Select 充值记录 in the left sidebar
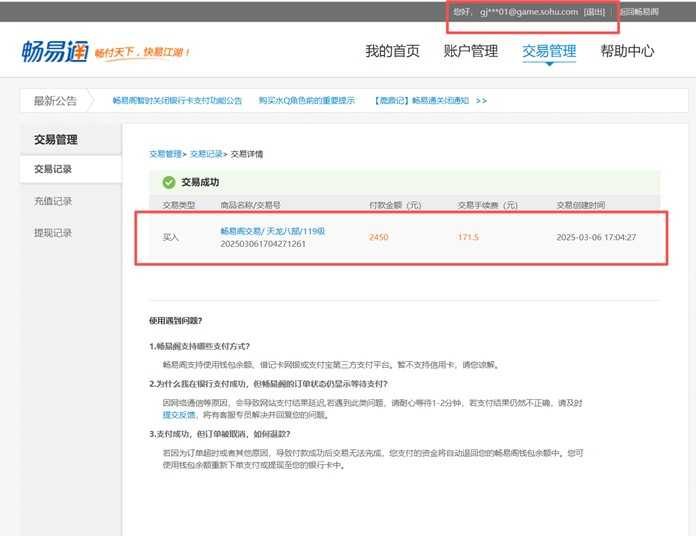Screen dimensions: 696x536 click(x=53, y=201)
